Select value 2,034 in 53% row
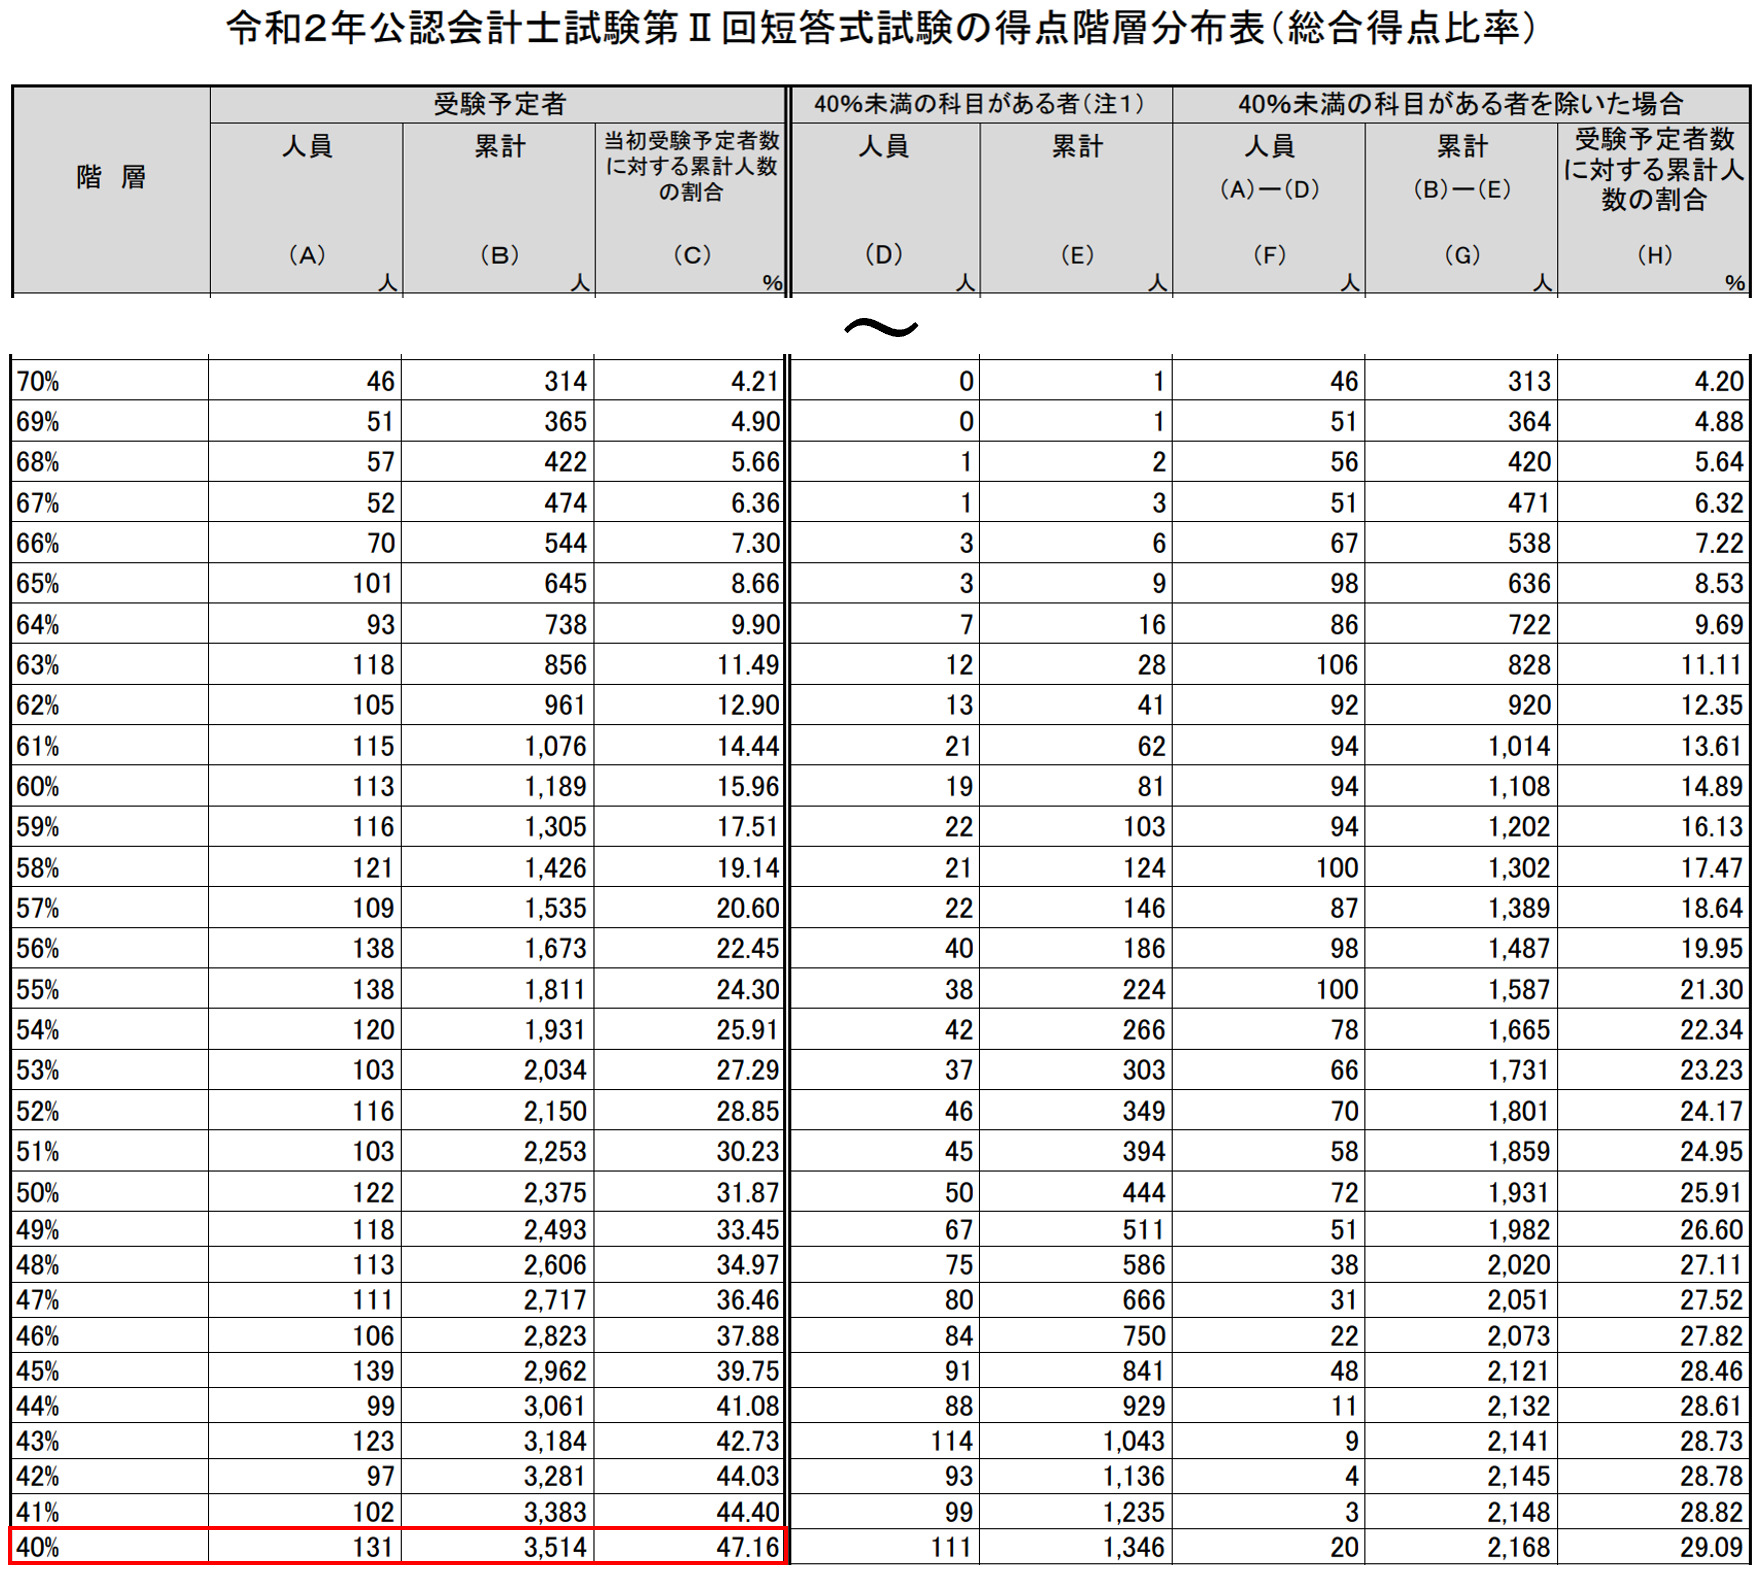This screenshot has height=1573, width=1759. coord(556,1071)
